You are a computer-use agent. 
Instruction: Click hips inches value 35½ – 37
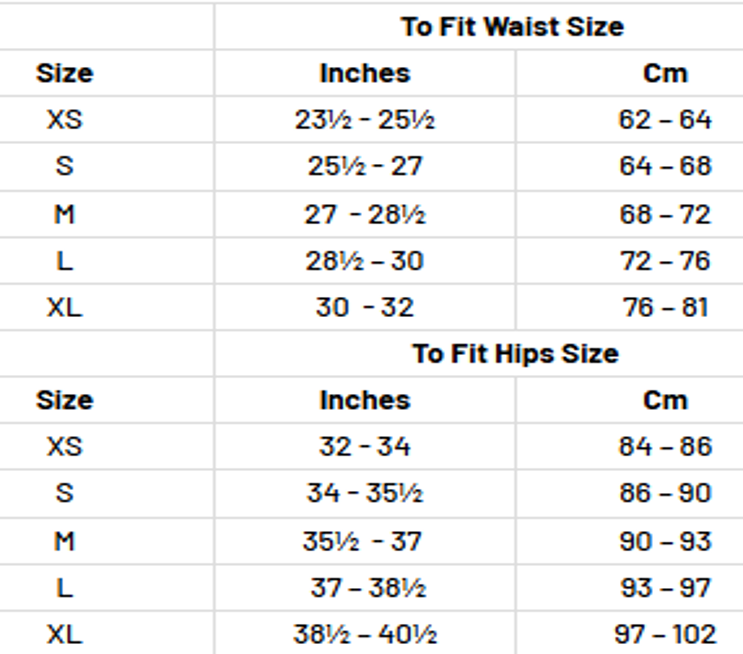[x=362, y=541]
